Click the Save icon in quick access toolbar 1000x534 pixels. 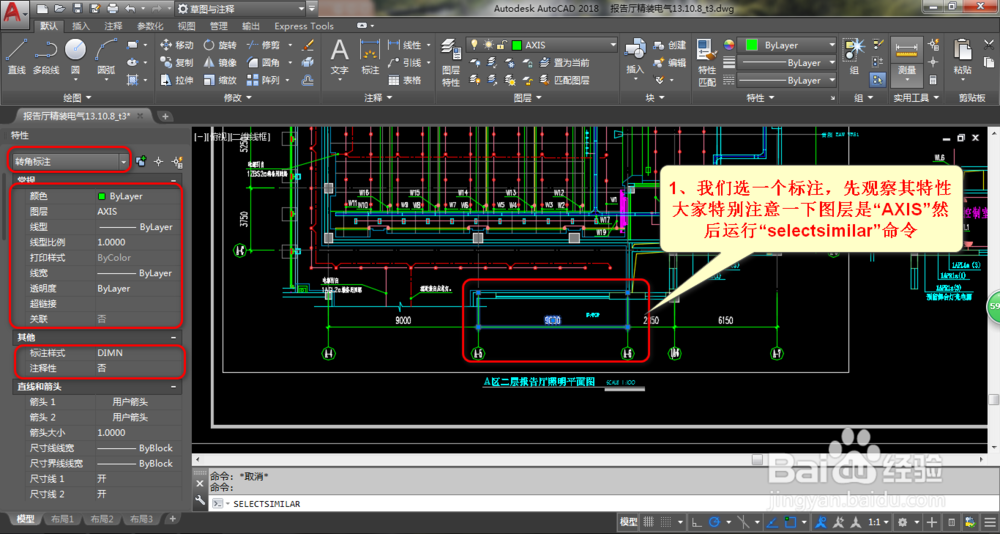(78, 9)
